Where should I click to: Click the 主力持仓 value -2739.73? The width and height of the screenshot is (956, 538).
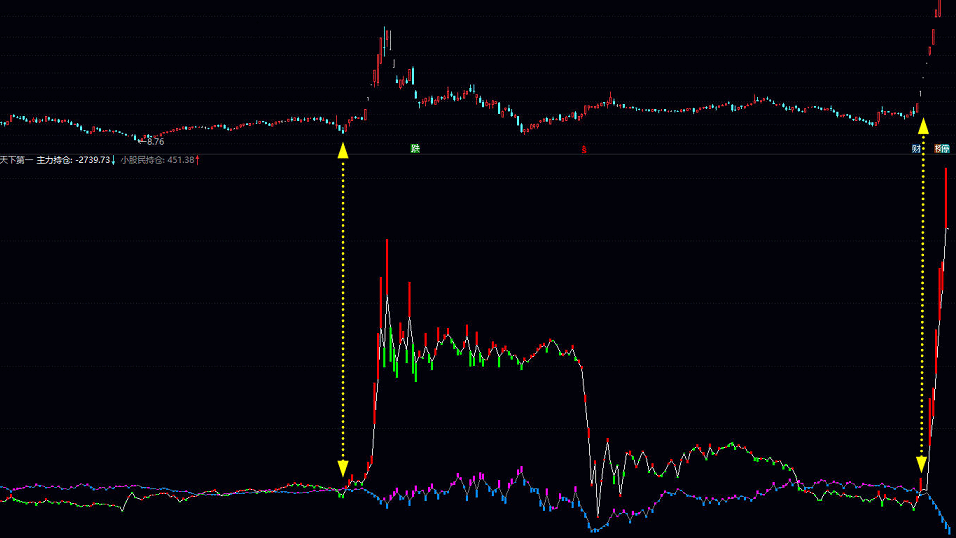pyautogui.click(x=93, y=160)
